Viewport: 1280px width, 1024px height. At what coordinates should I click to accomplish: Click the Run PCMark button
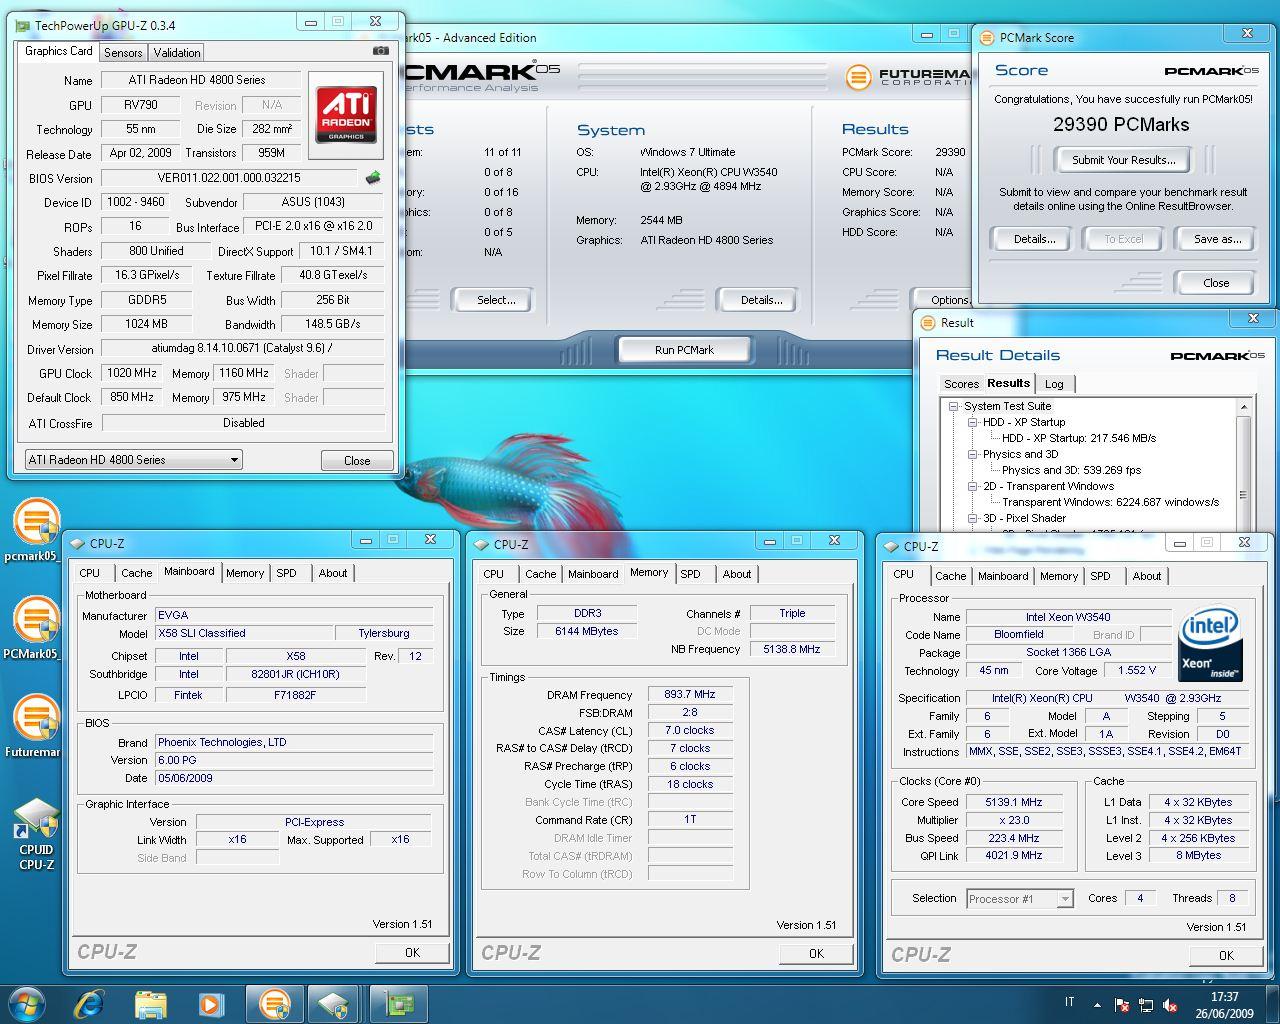pos(684,350)
